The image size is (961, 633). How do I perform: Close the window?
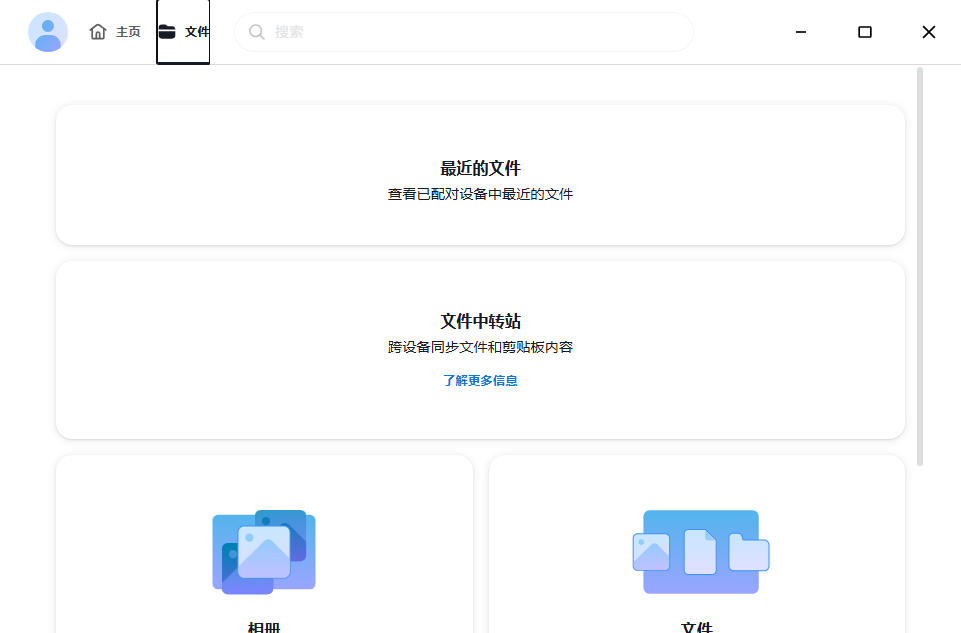tap(929, 32)
